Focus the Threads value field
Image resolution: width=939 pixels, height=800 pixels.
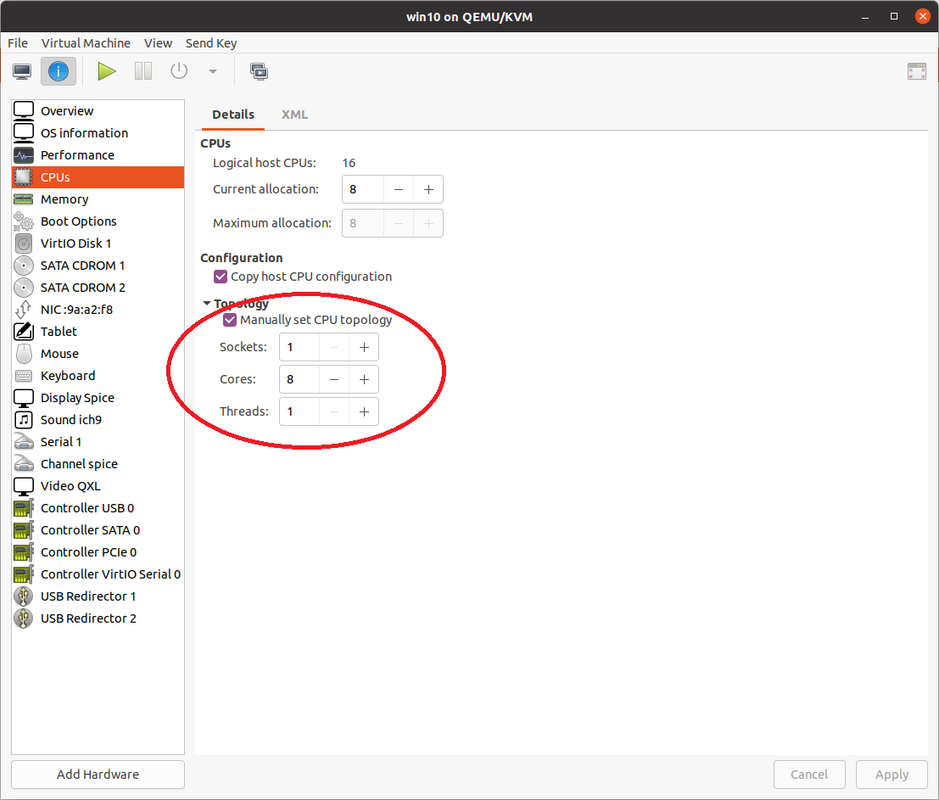(x=299, y=412)
